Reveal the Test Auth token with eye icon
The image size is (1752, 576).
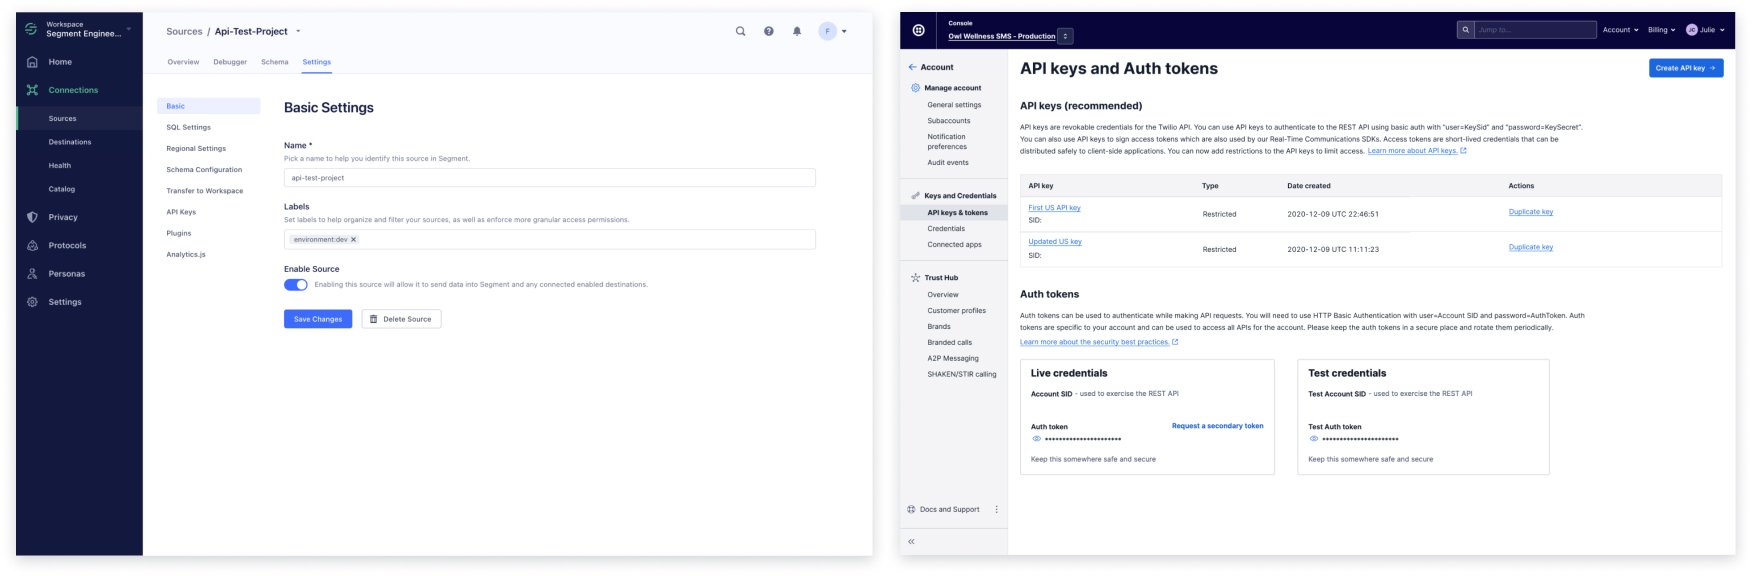click(1314, 439)
